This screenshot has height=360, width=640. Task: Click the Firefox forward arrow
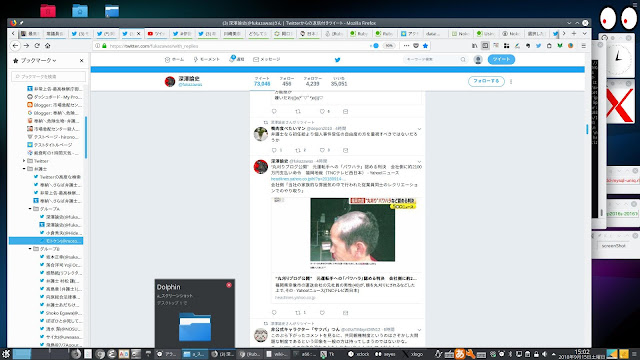click(x=26, y=46)
